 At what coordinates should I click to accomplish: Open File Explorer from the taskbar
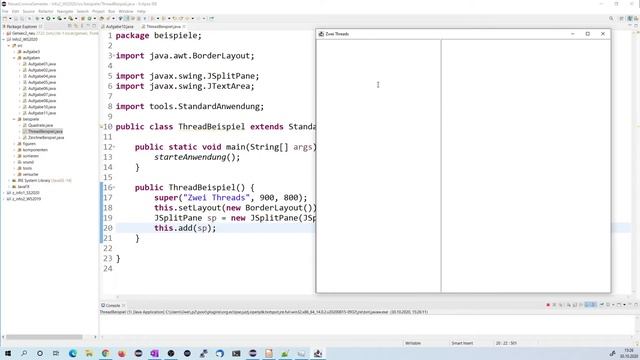point(89,353)
